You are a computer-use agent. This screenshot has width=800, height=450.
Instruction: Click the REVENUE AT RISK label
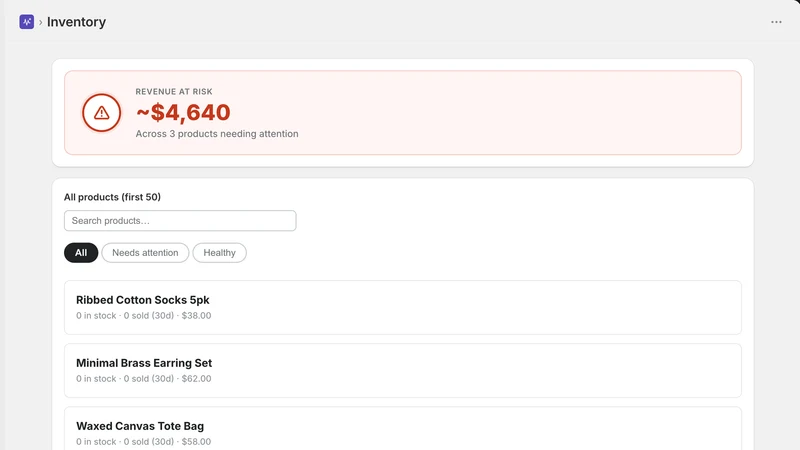pos(174,92)
